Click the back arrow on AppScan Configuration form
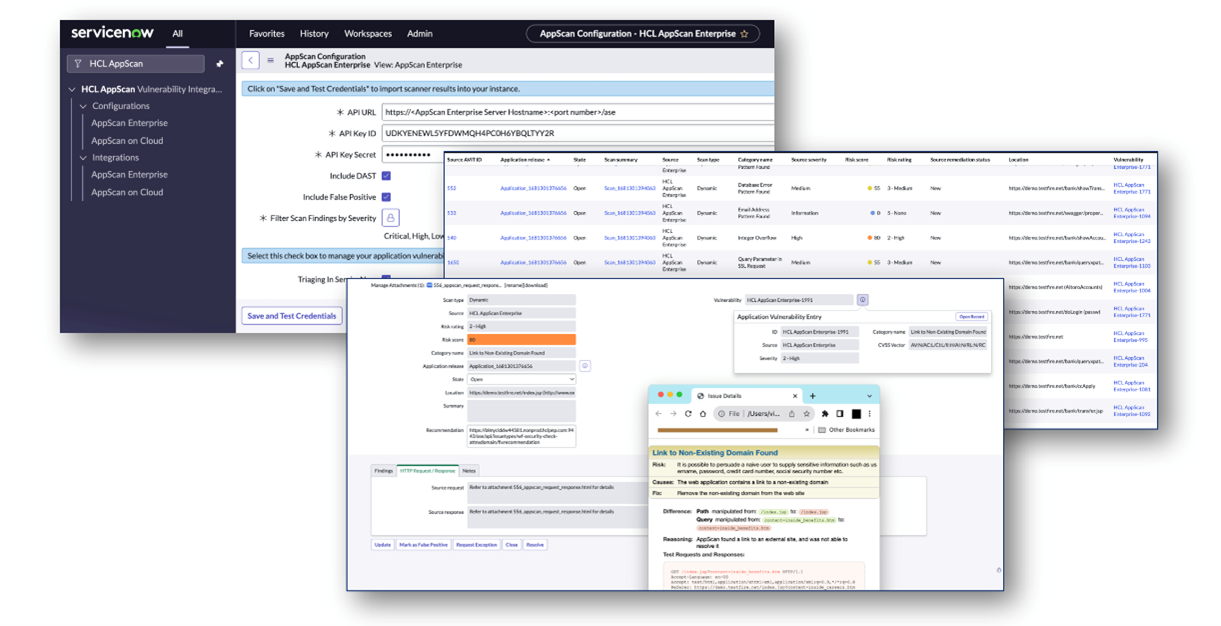This screenshot has height=626, width=1221. coord(250,61)
